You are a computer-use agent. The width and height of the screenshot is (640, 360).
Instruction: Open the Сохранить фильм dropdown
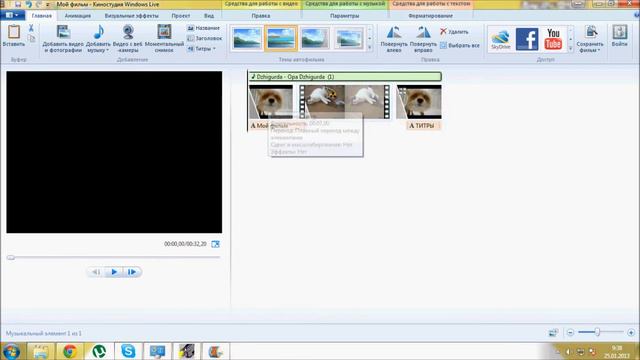pos(590,47)
